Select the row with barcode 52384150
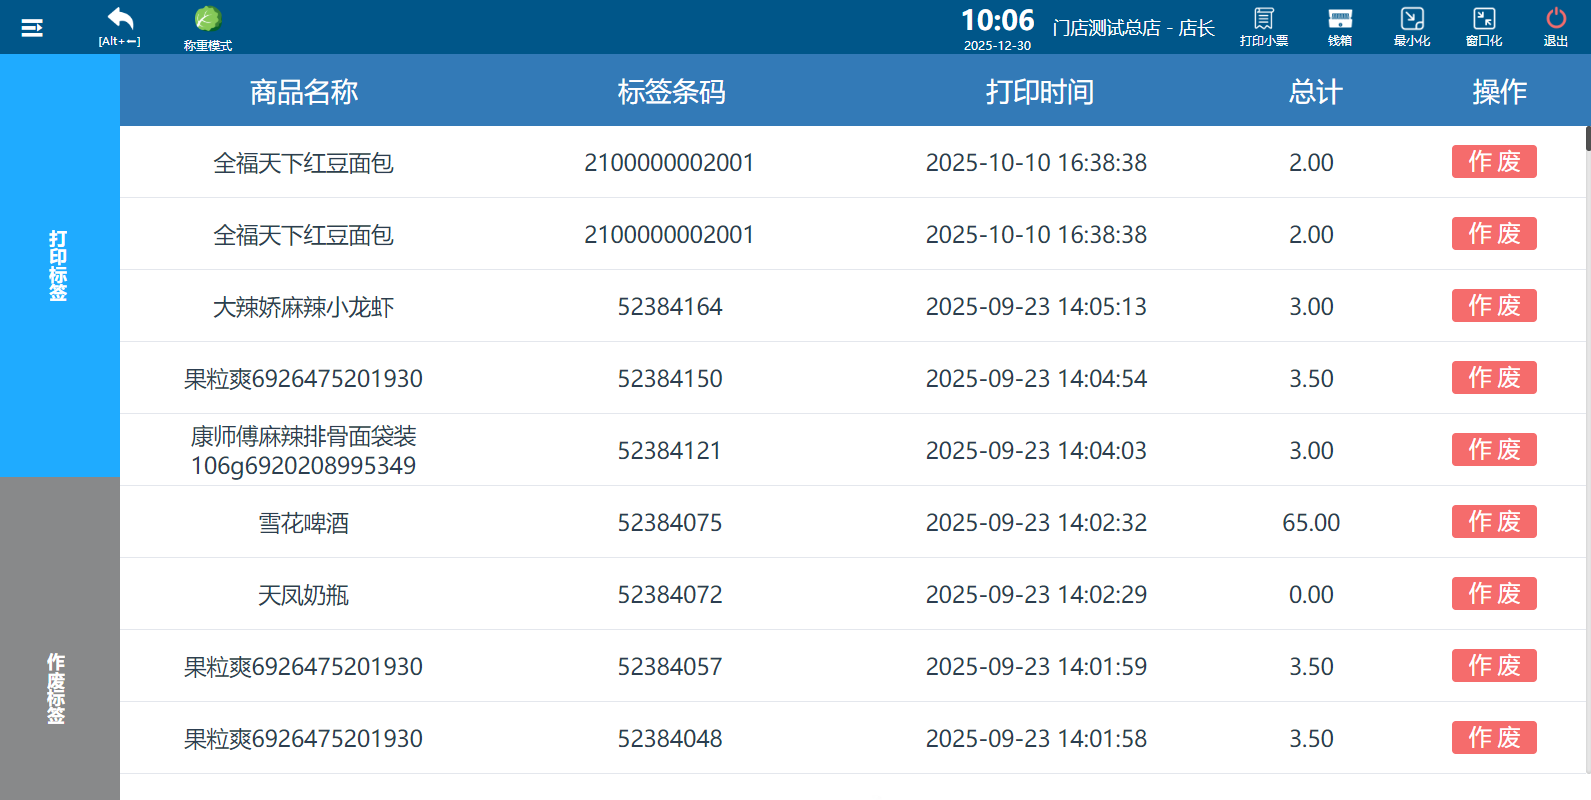This screenshot has height=800, width=1591. (x=669, y=379)
